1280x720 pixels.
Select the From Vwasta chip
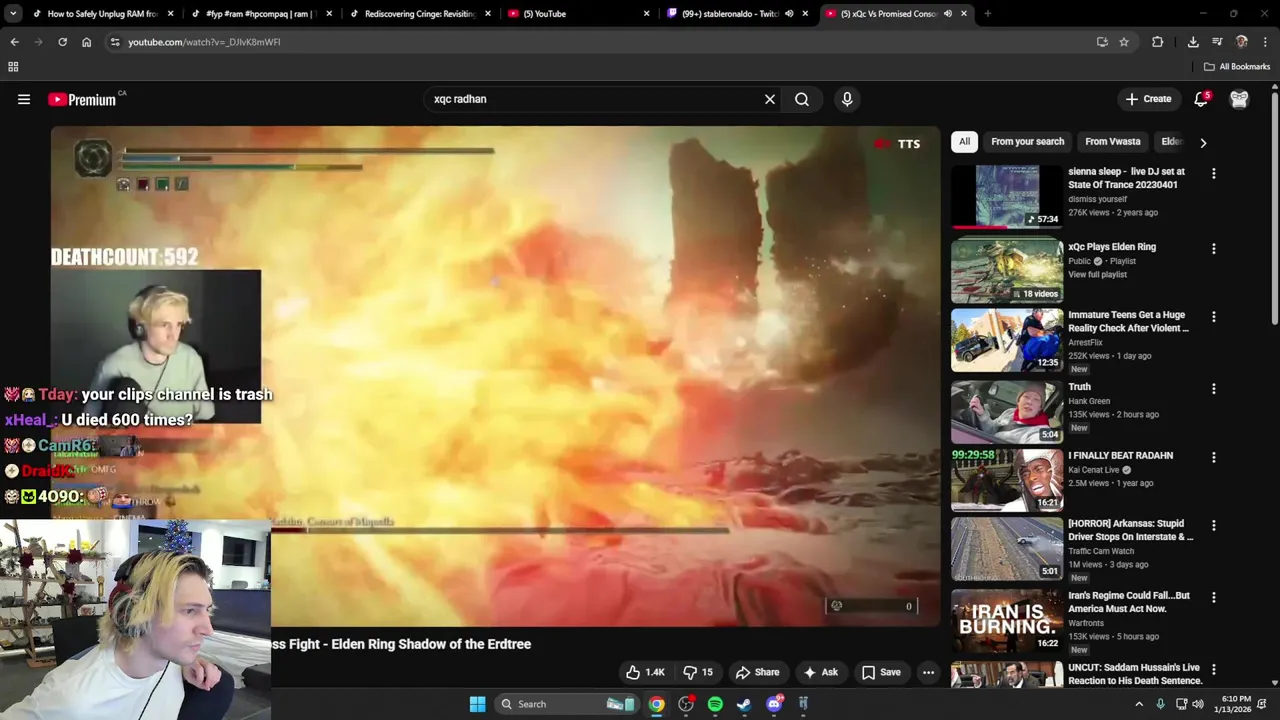[x=1112, y=142]
